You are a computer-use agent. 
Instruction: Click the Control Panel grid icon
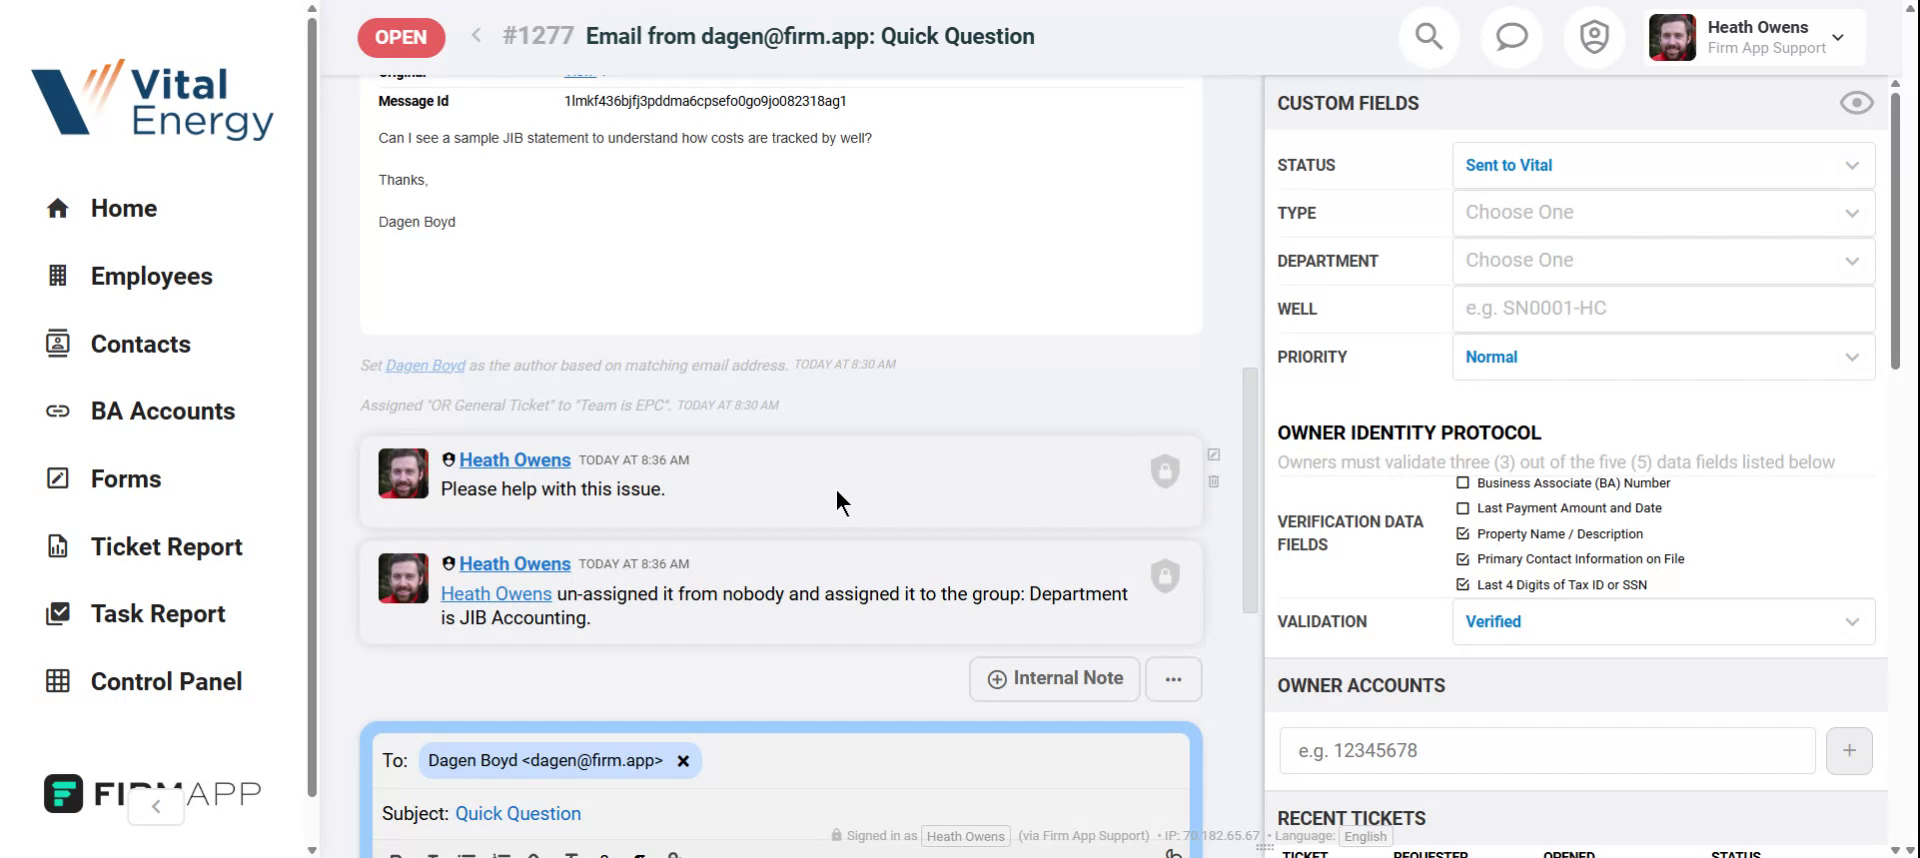pos(58,681)
